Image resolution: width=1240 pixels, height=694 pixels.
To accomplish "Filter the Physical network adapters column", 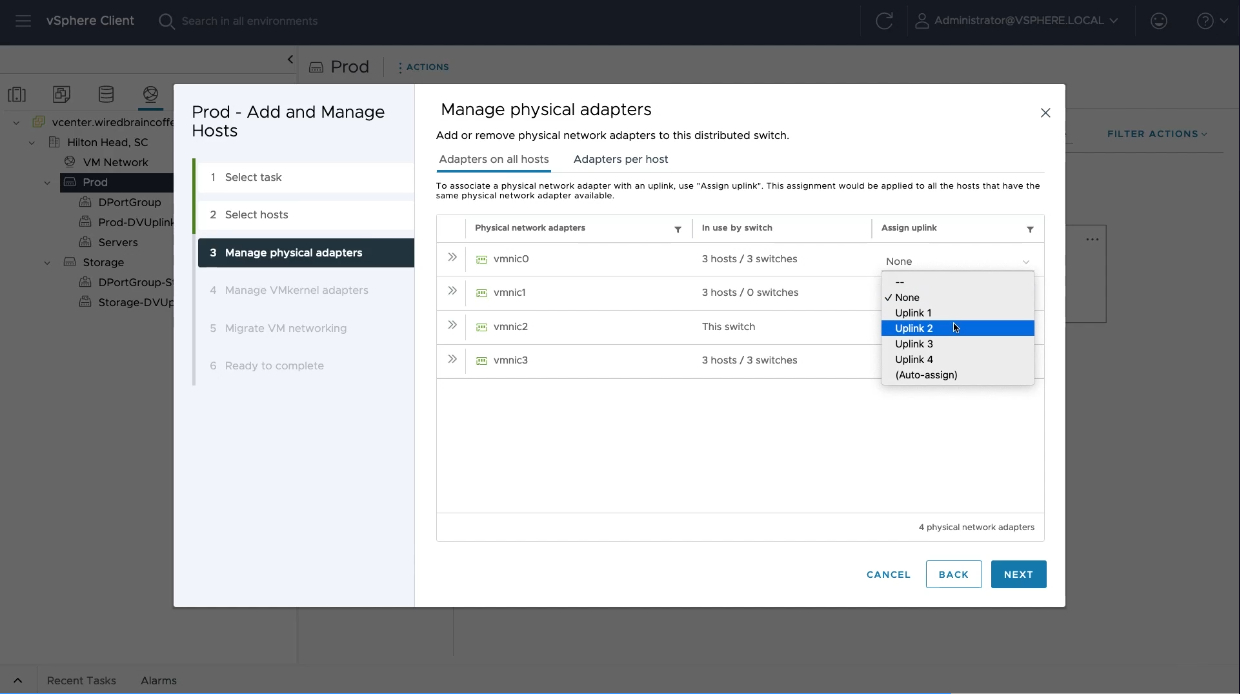I will (678, 229).
